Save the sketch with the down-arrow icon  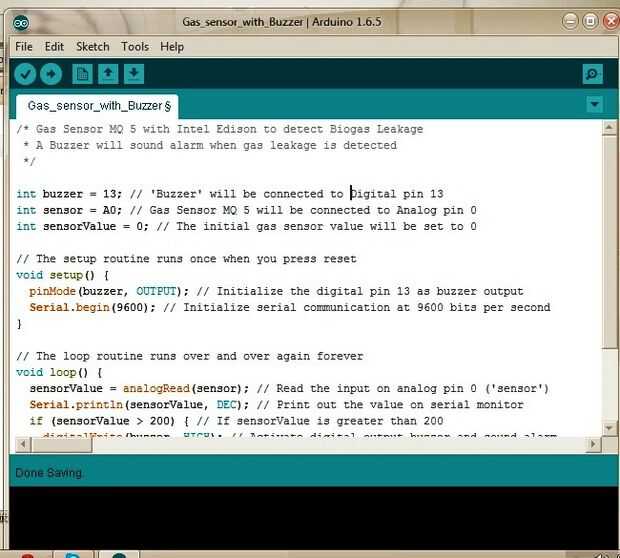pos(134,74)
